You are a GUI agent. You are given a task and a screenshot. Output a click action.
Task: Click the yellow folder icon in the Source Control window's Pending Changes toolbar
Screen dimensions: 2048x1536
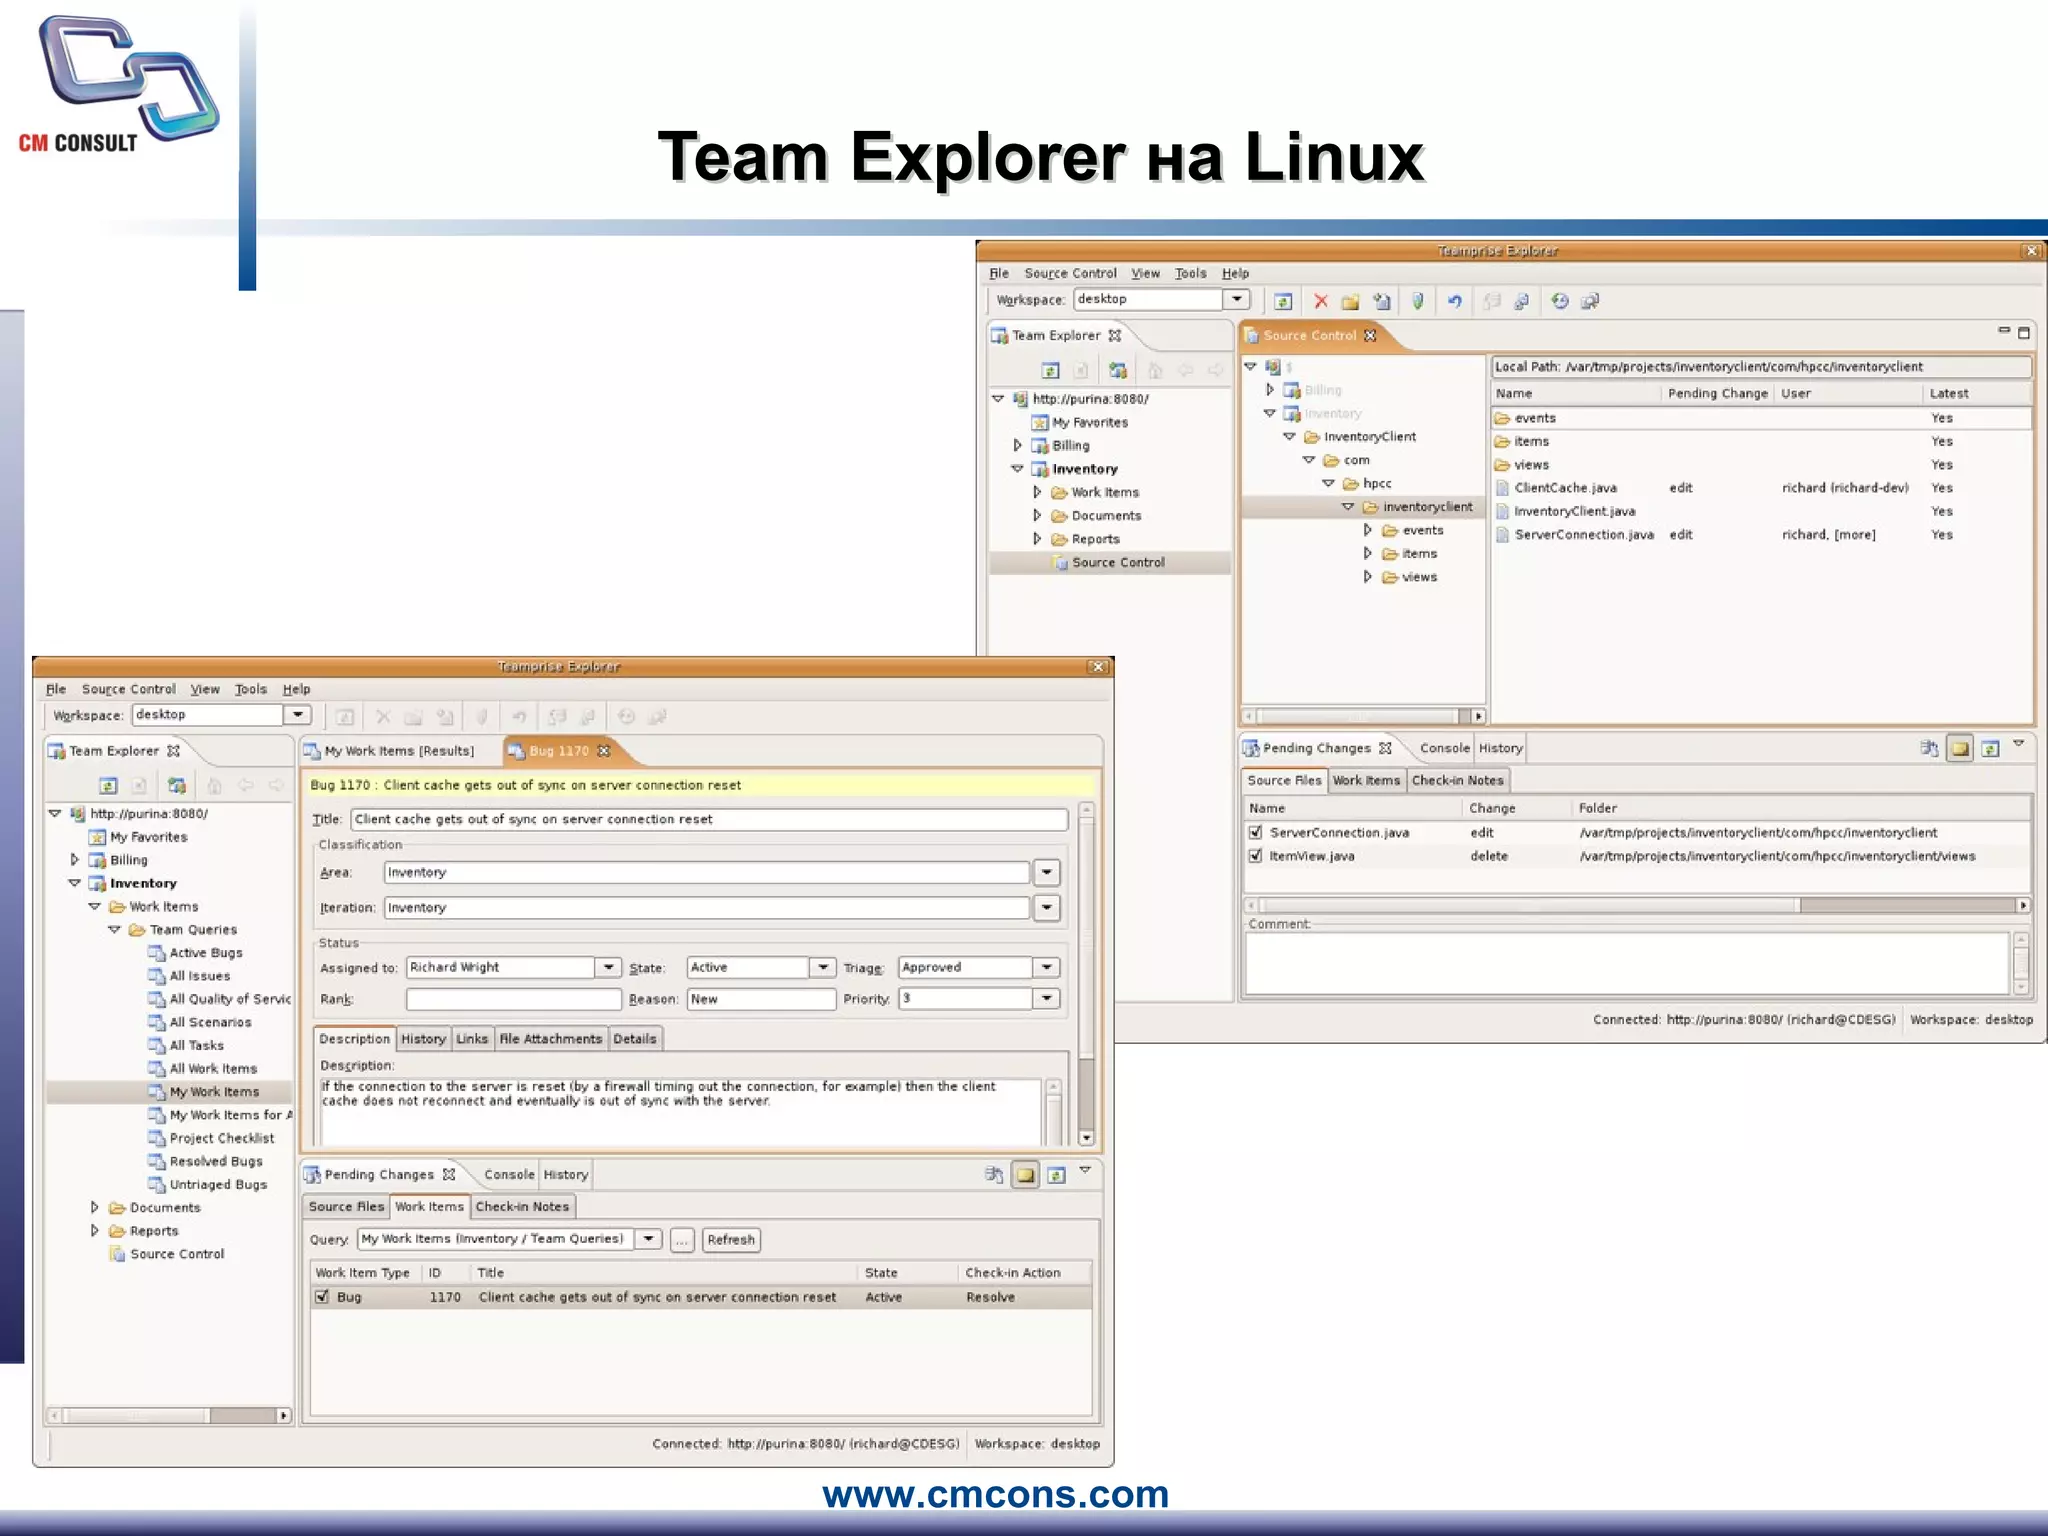click(x=1960, y=748)
